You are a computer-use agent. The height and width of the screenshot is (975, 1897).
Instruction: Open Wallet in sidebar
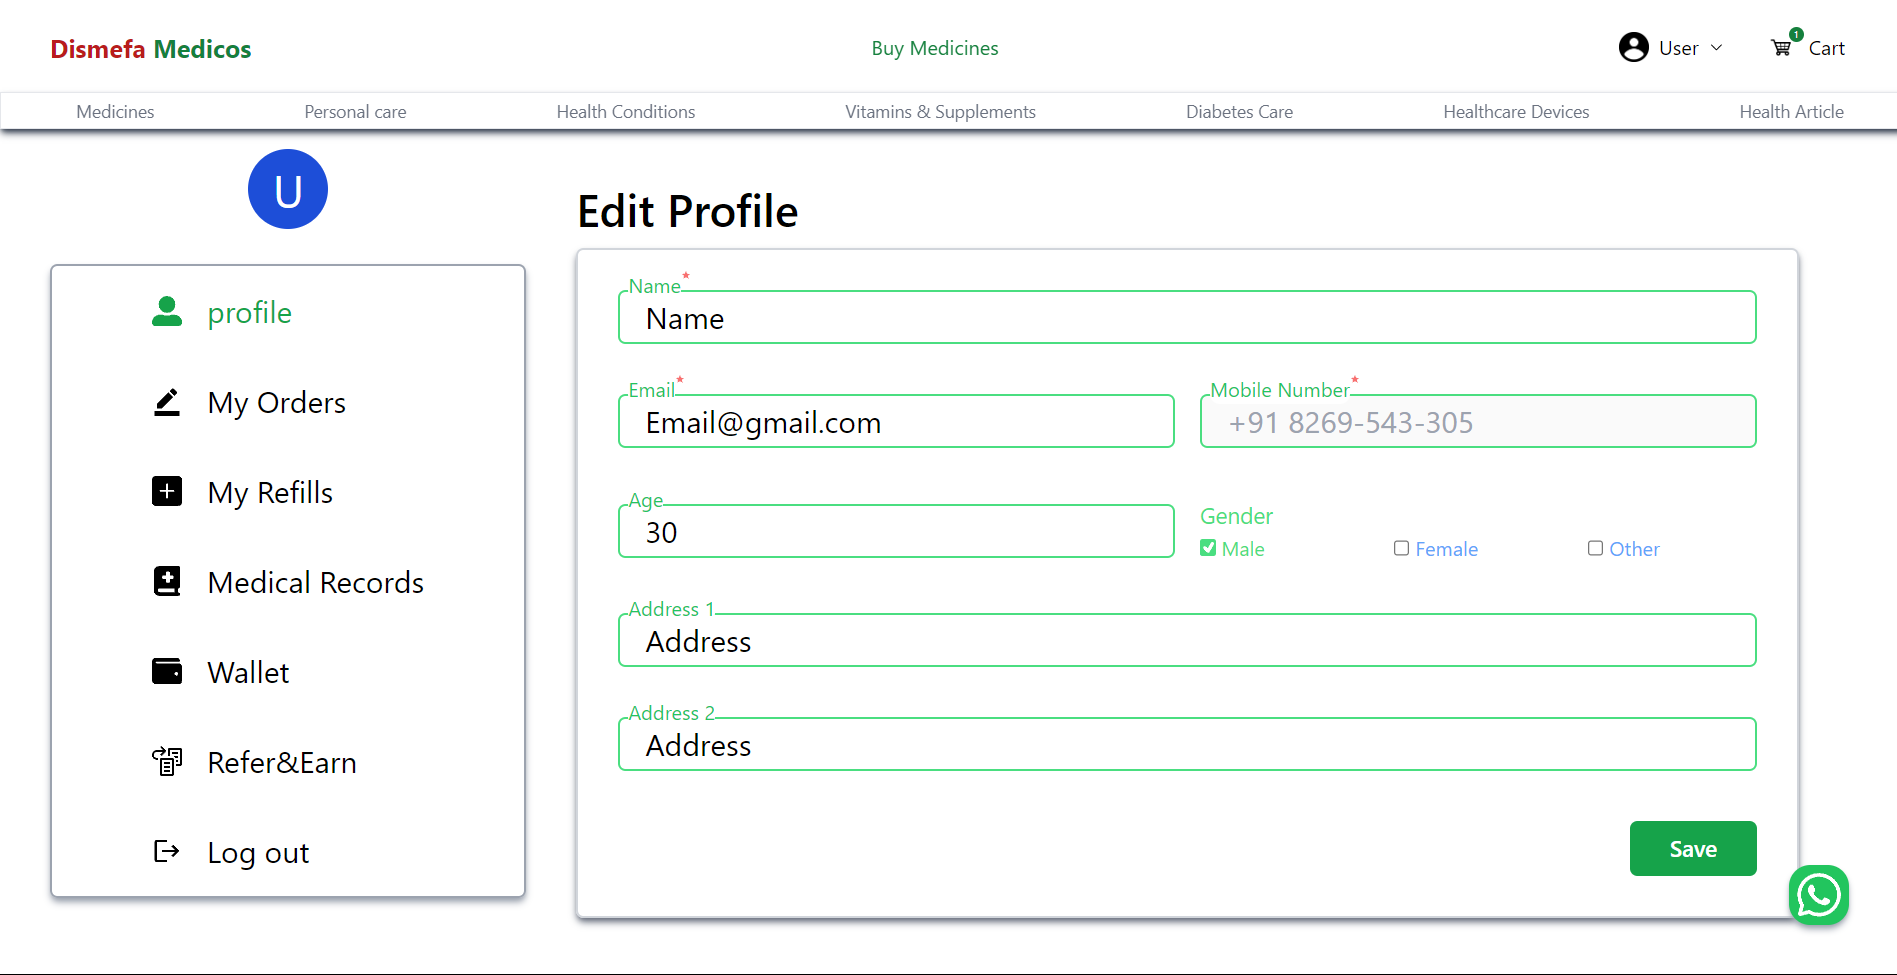248,672
